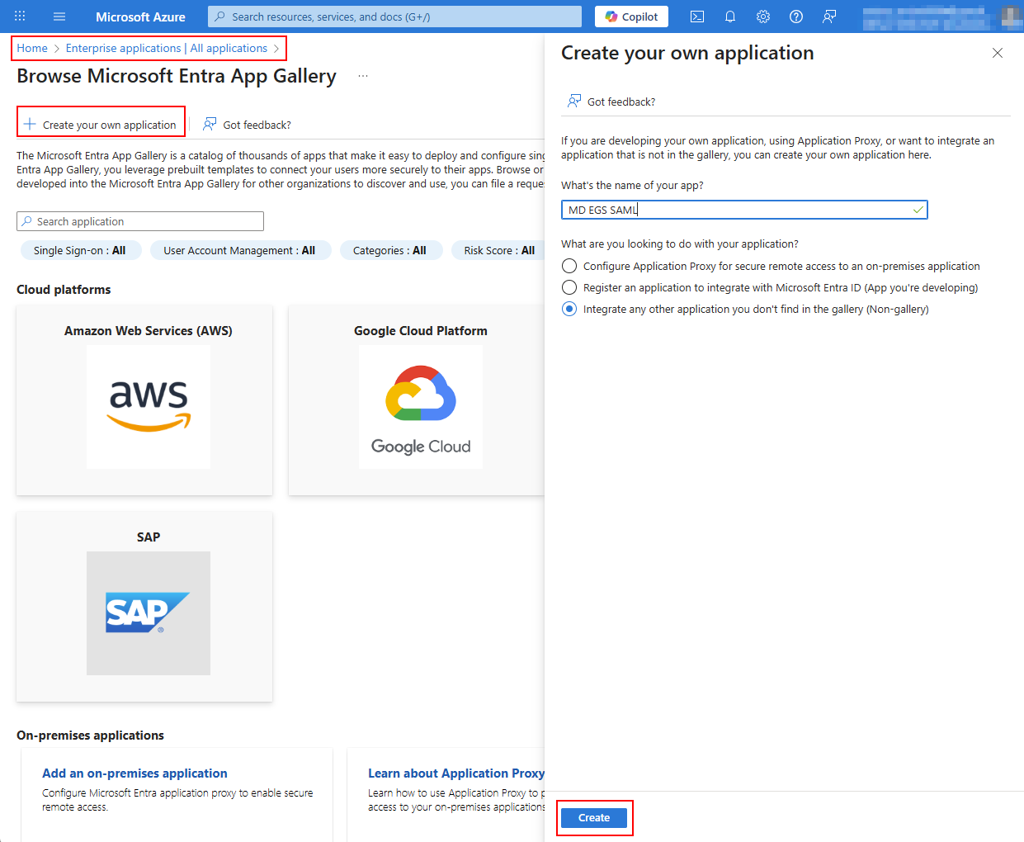Expand the Single Sign-on filter
Viewport: 1024px width, 842px height.
click(80, 251)
